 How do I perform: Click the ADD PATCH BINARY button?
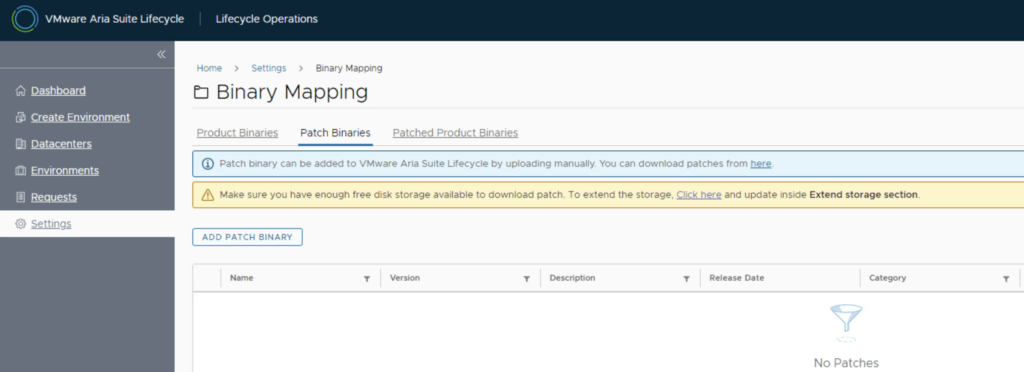pos(248,237)
